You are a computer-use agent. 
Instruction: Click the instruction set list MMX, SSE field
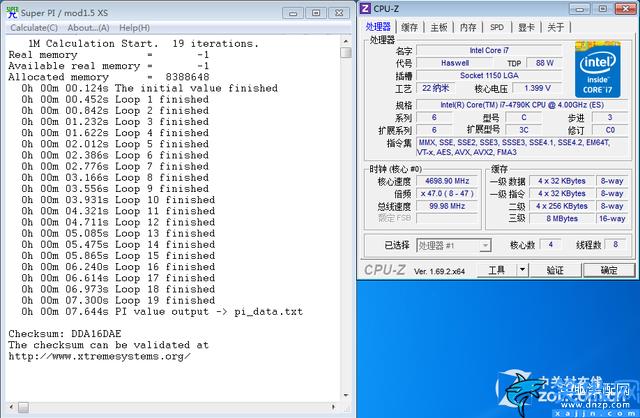tap(522, 147)
